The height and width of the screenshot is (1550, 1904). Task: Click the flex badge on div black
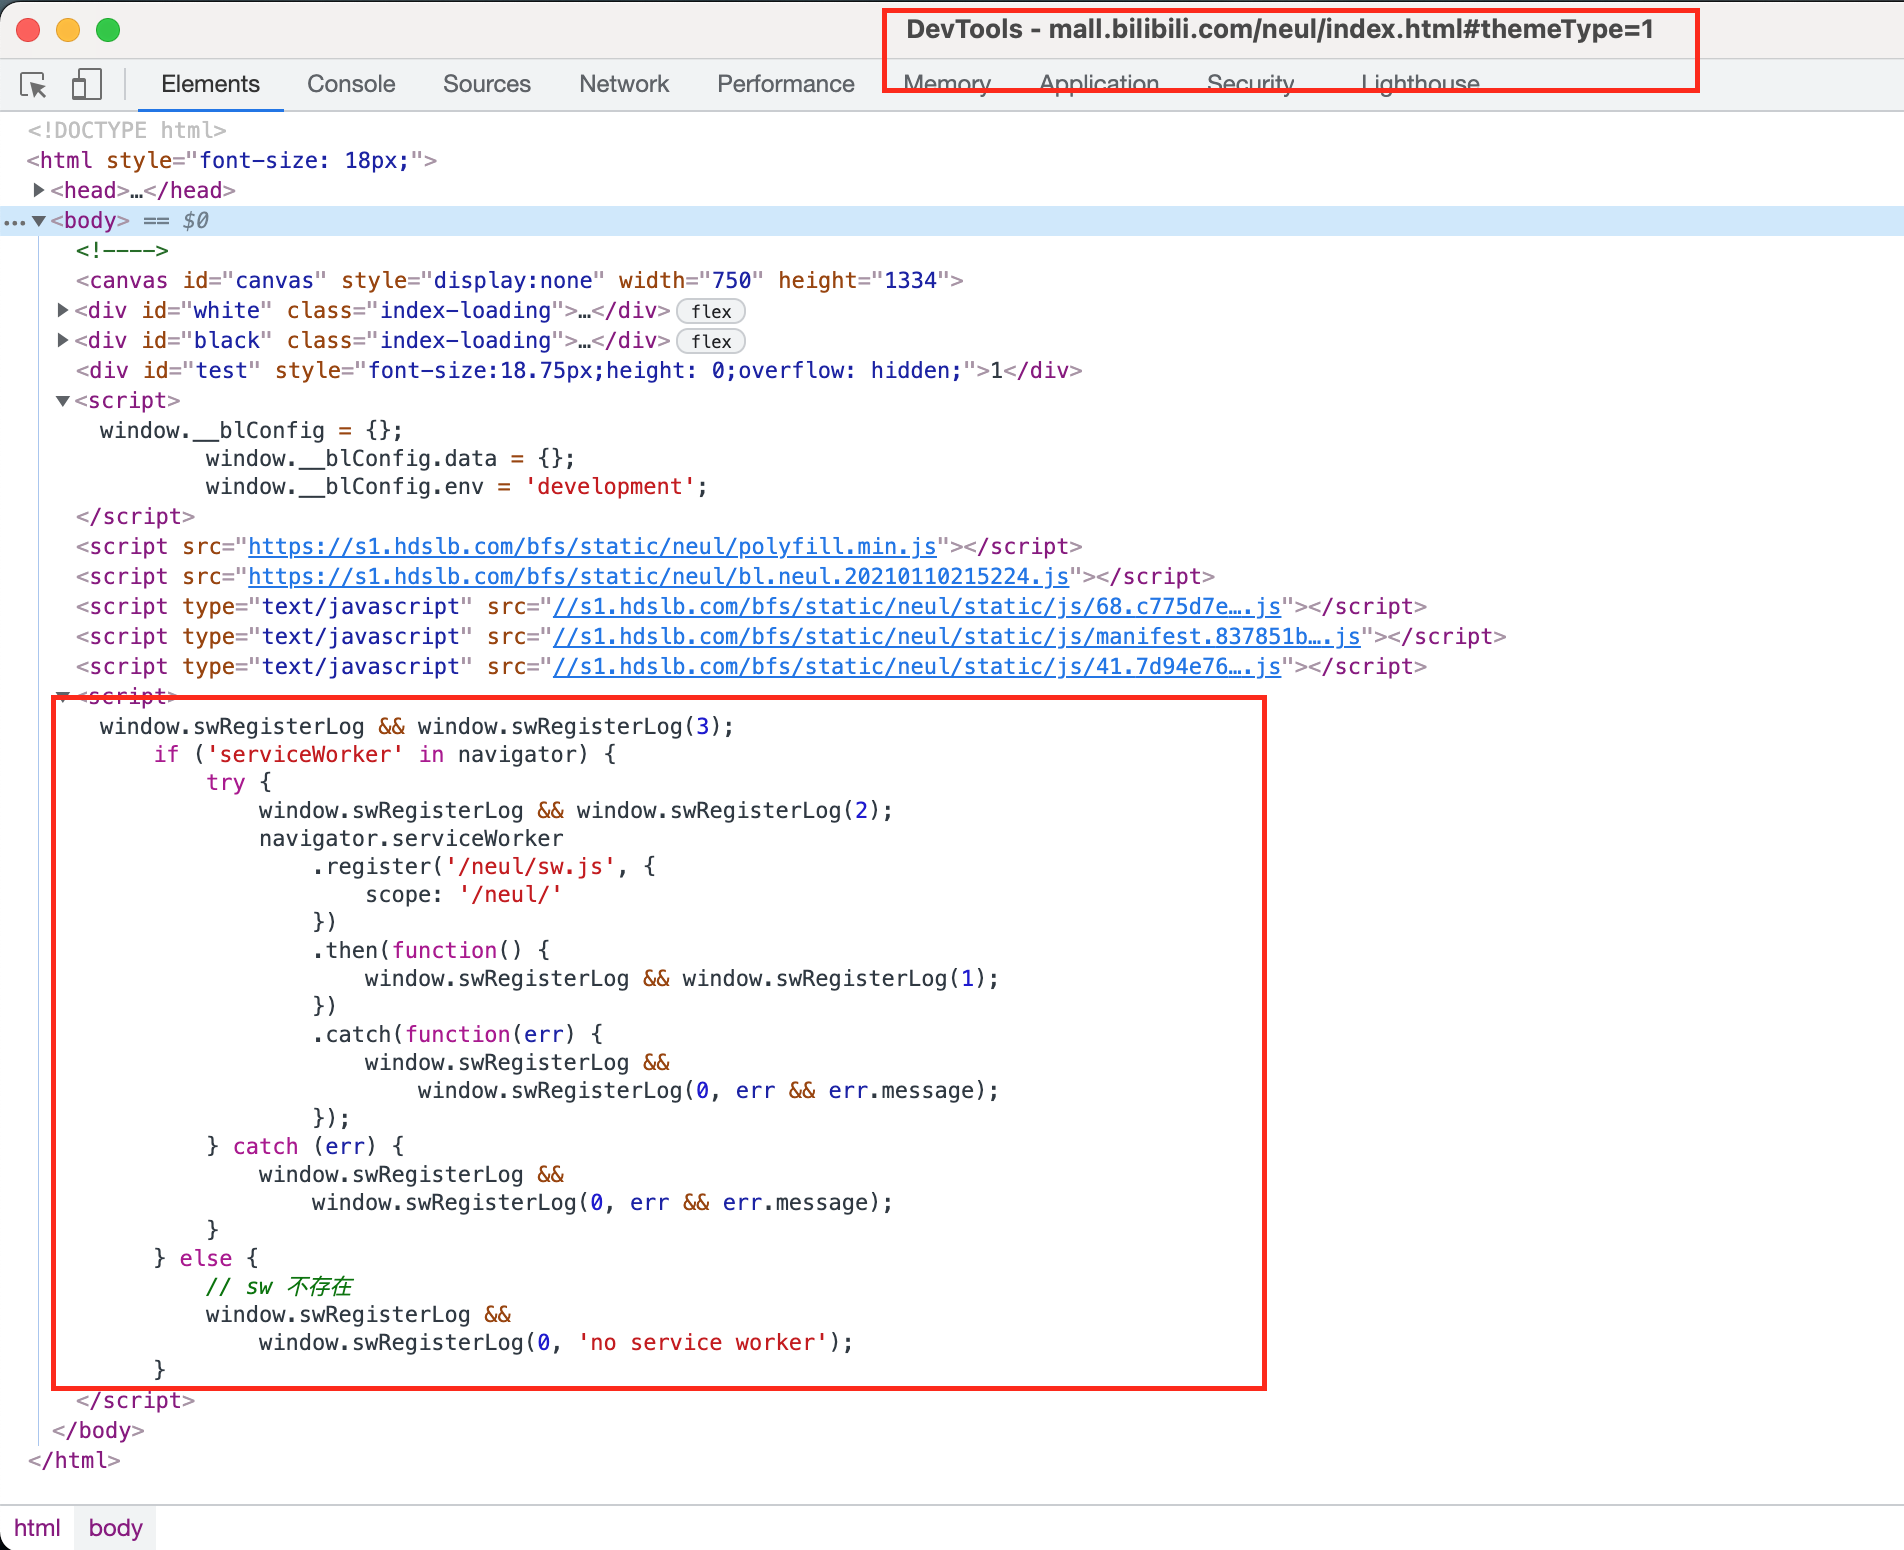[x=711, y=342]
